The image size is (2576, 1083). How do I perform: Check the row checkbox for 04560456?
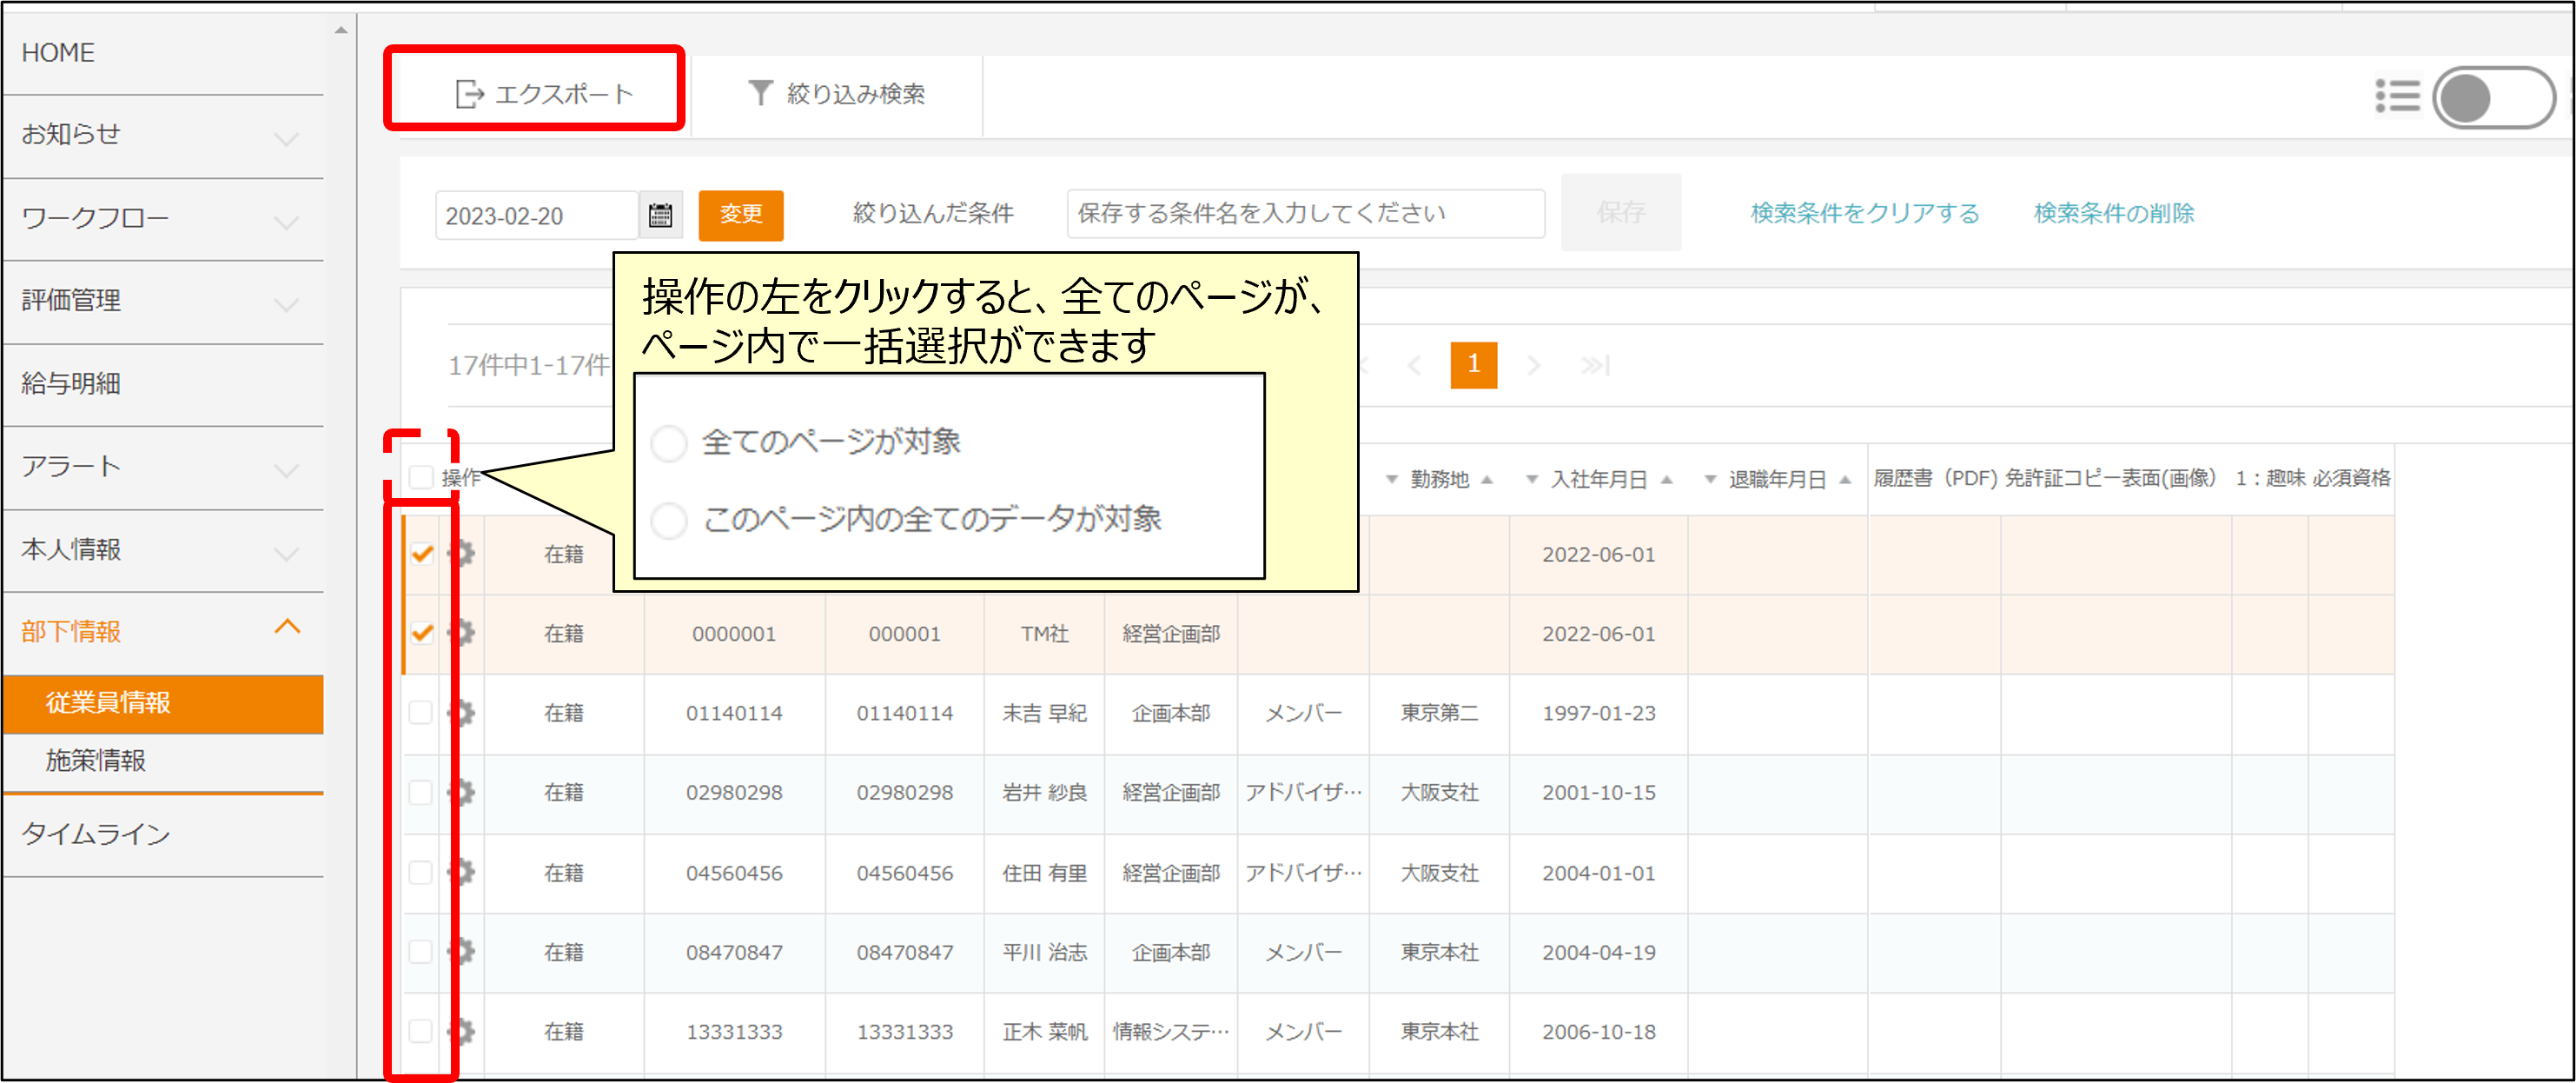coord(421,872)
